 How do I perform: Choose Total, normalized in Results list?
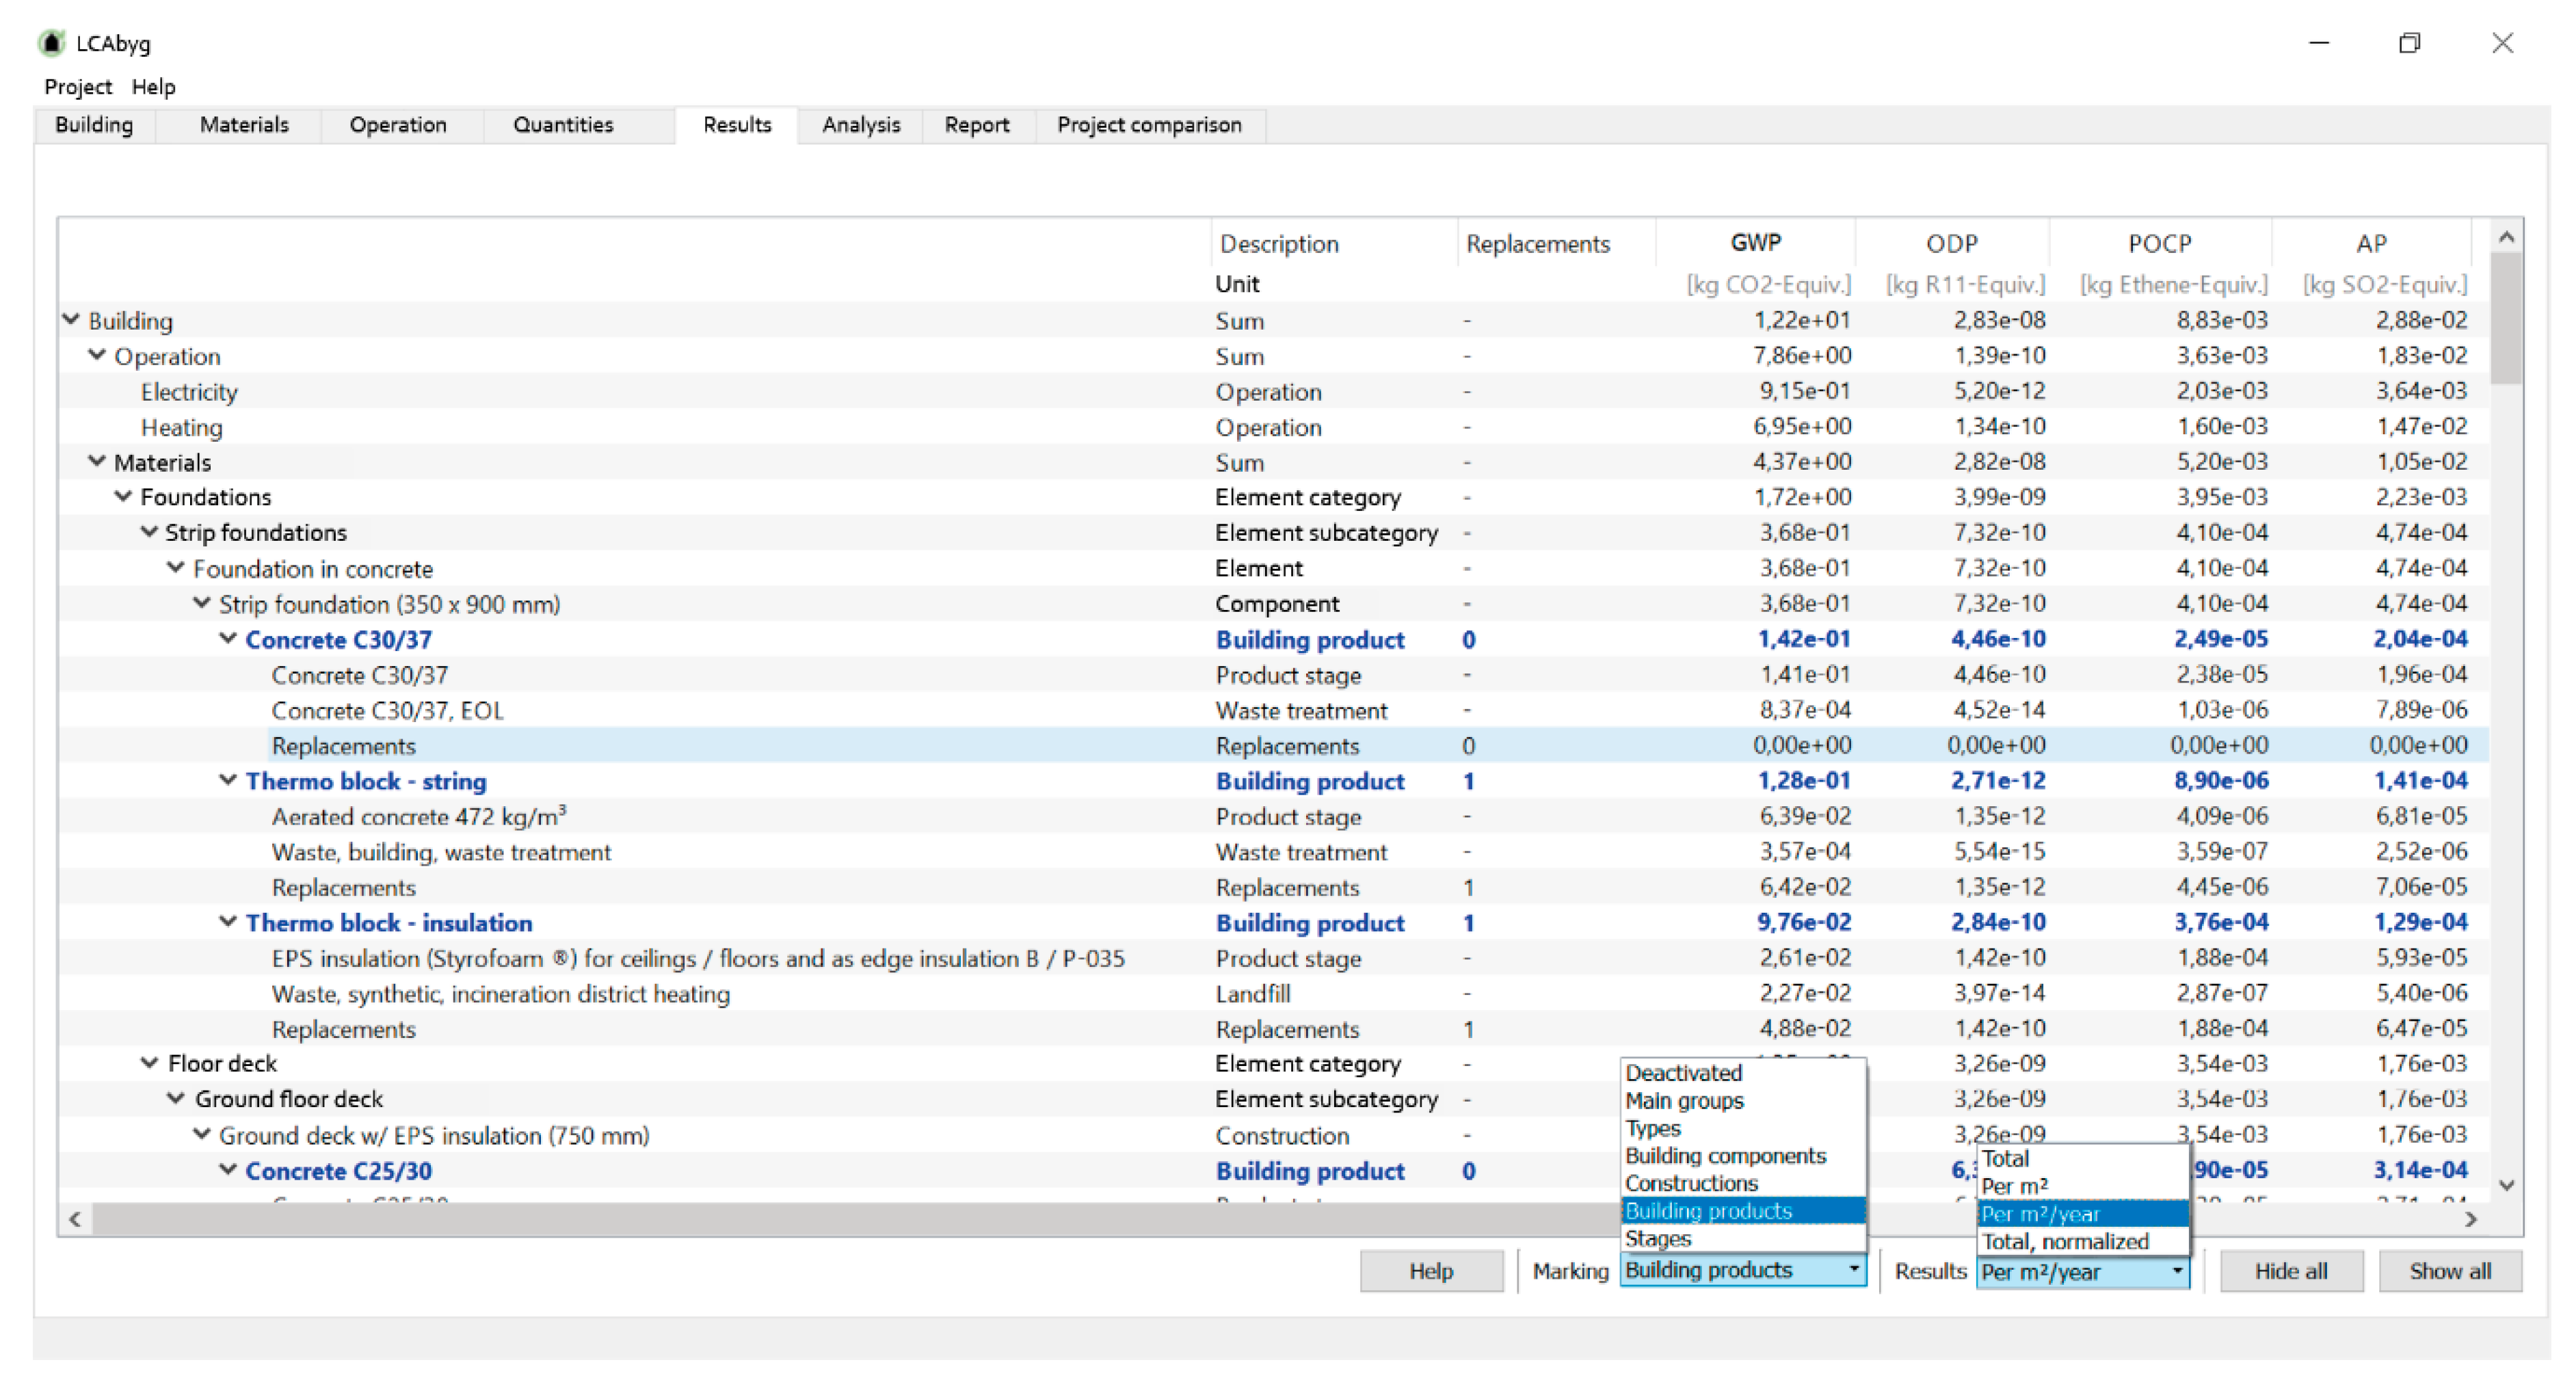click(2064, 1241)
